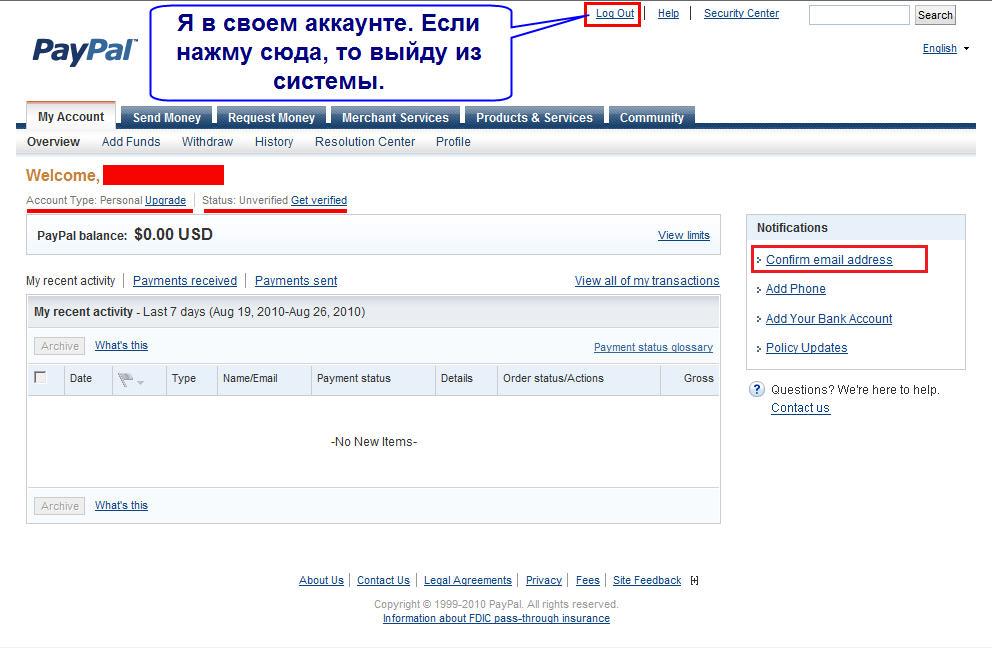Click the My recent activity label above table

tap(70, 281)
